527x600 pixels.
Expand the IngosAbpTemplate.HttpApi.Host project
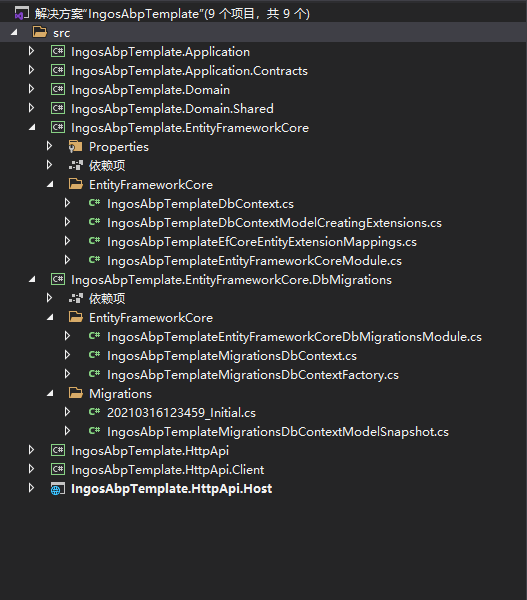pos(31,488)
